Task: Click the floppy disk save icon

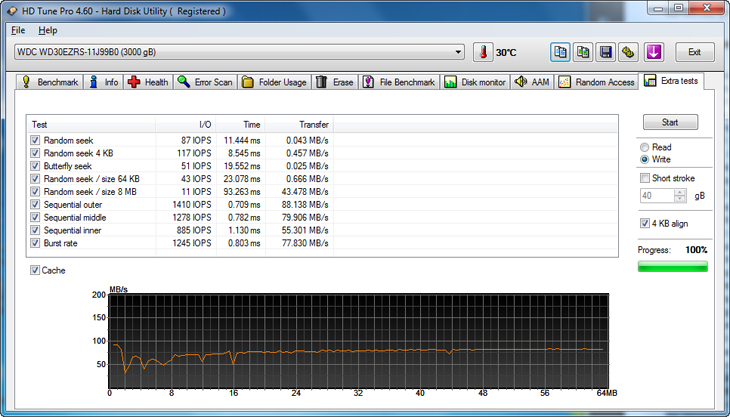Action: coord(605,52)
